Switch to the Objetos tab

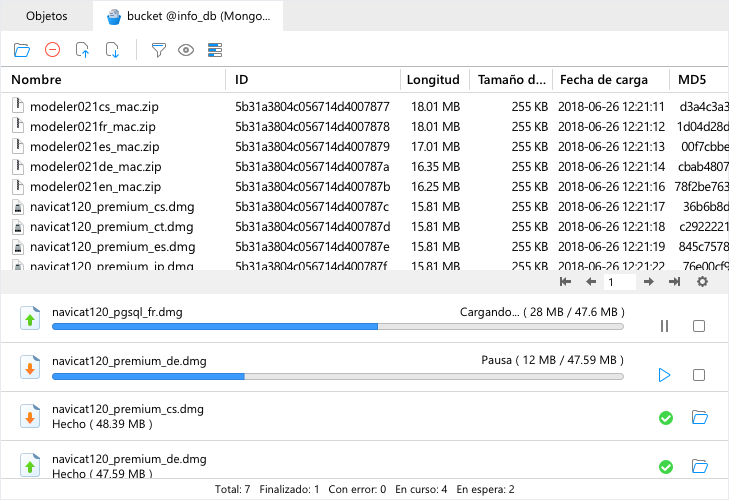click(47, 16)
